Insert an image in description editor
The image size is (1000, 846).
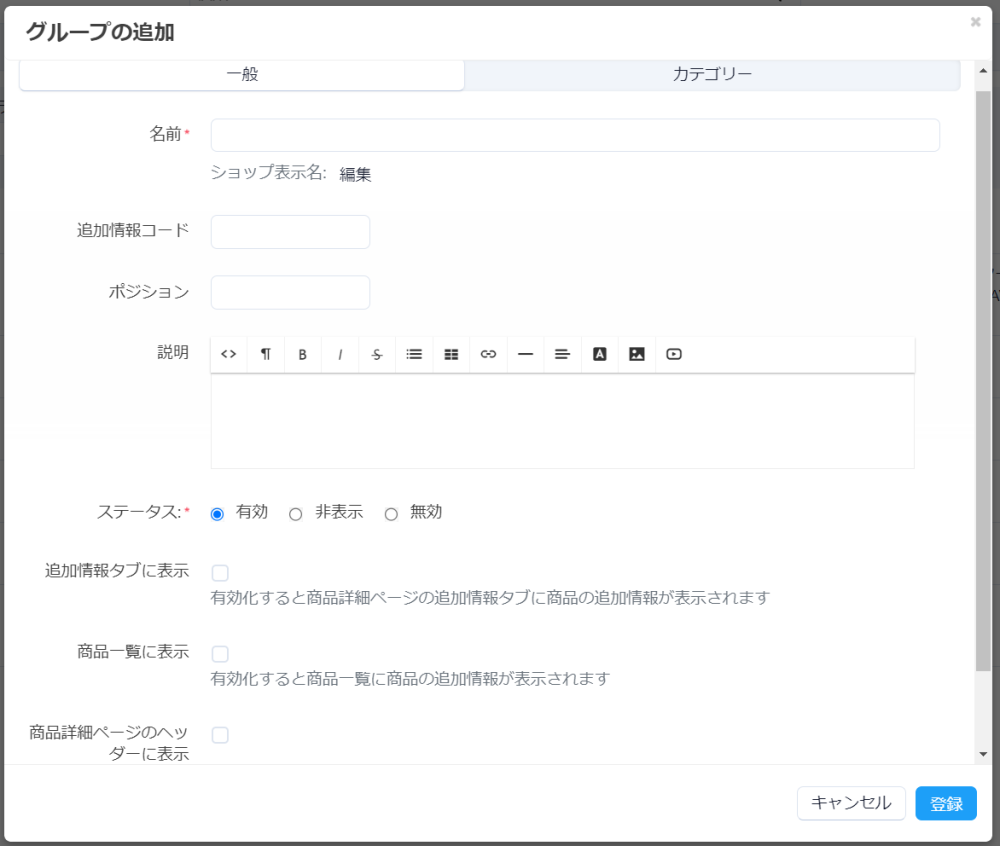[636, 354]
